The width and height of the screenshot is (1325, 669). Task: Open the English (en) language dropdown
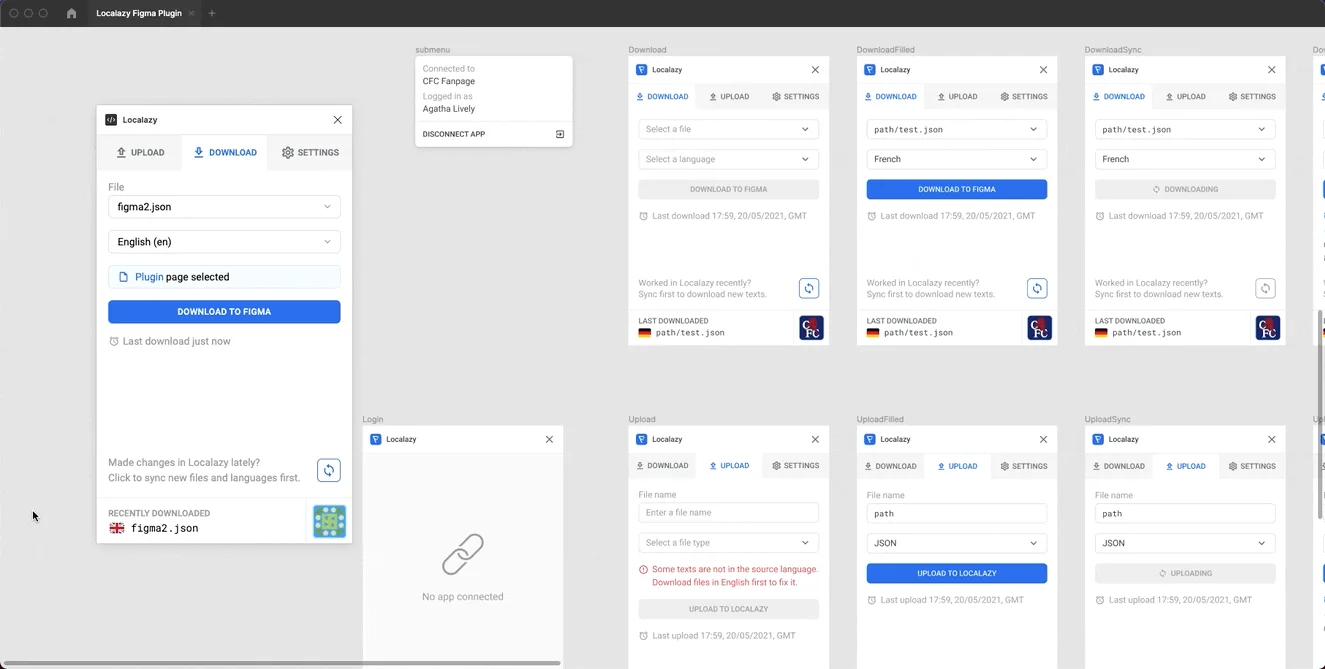(224, 241)
